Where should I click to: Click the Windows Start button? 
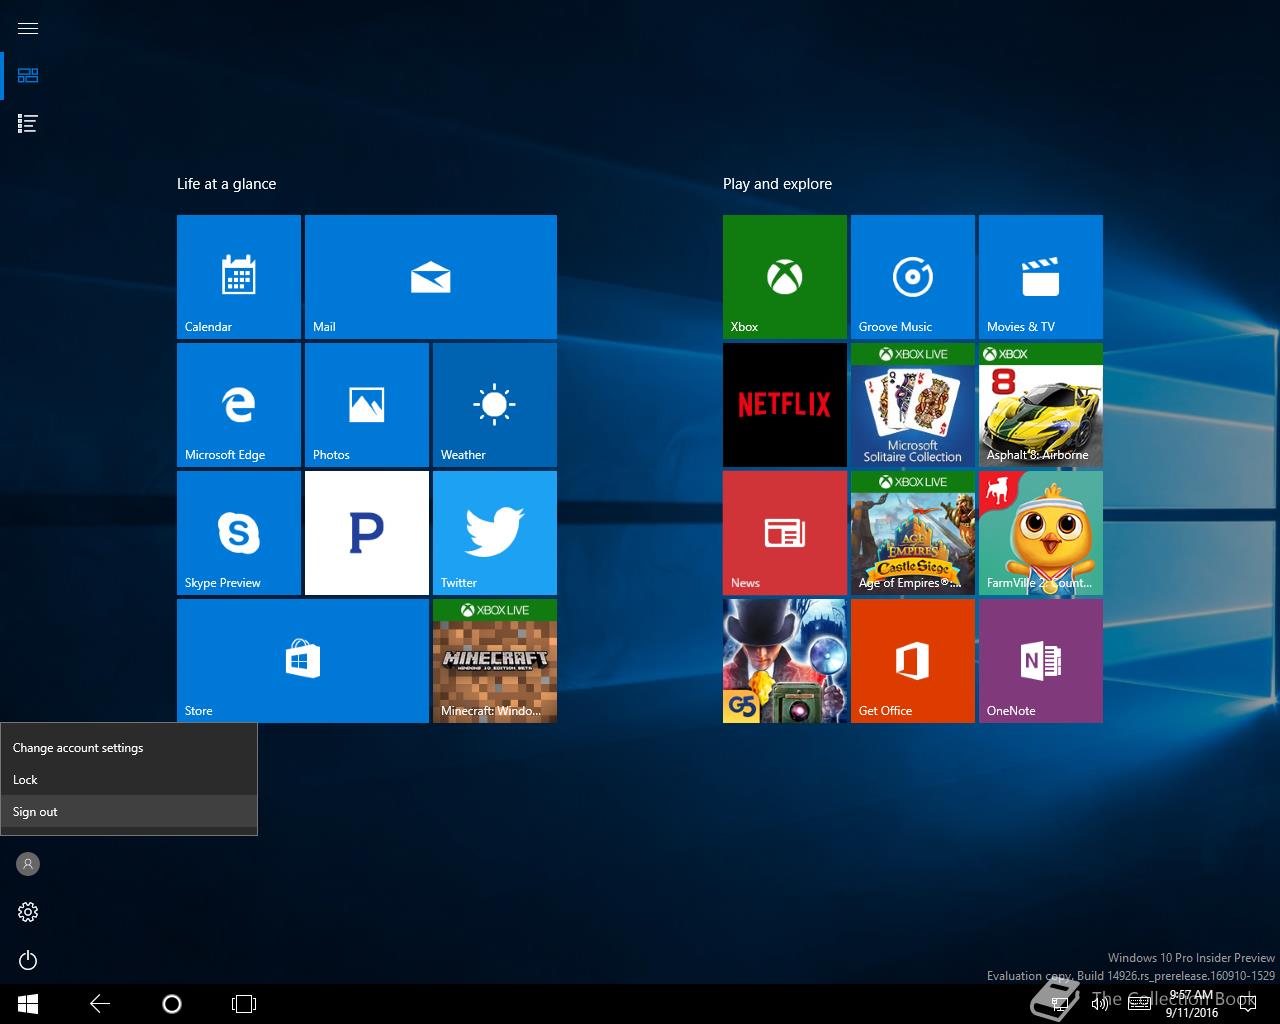pos(28,1003)
